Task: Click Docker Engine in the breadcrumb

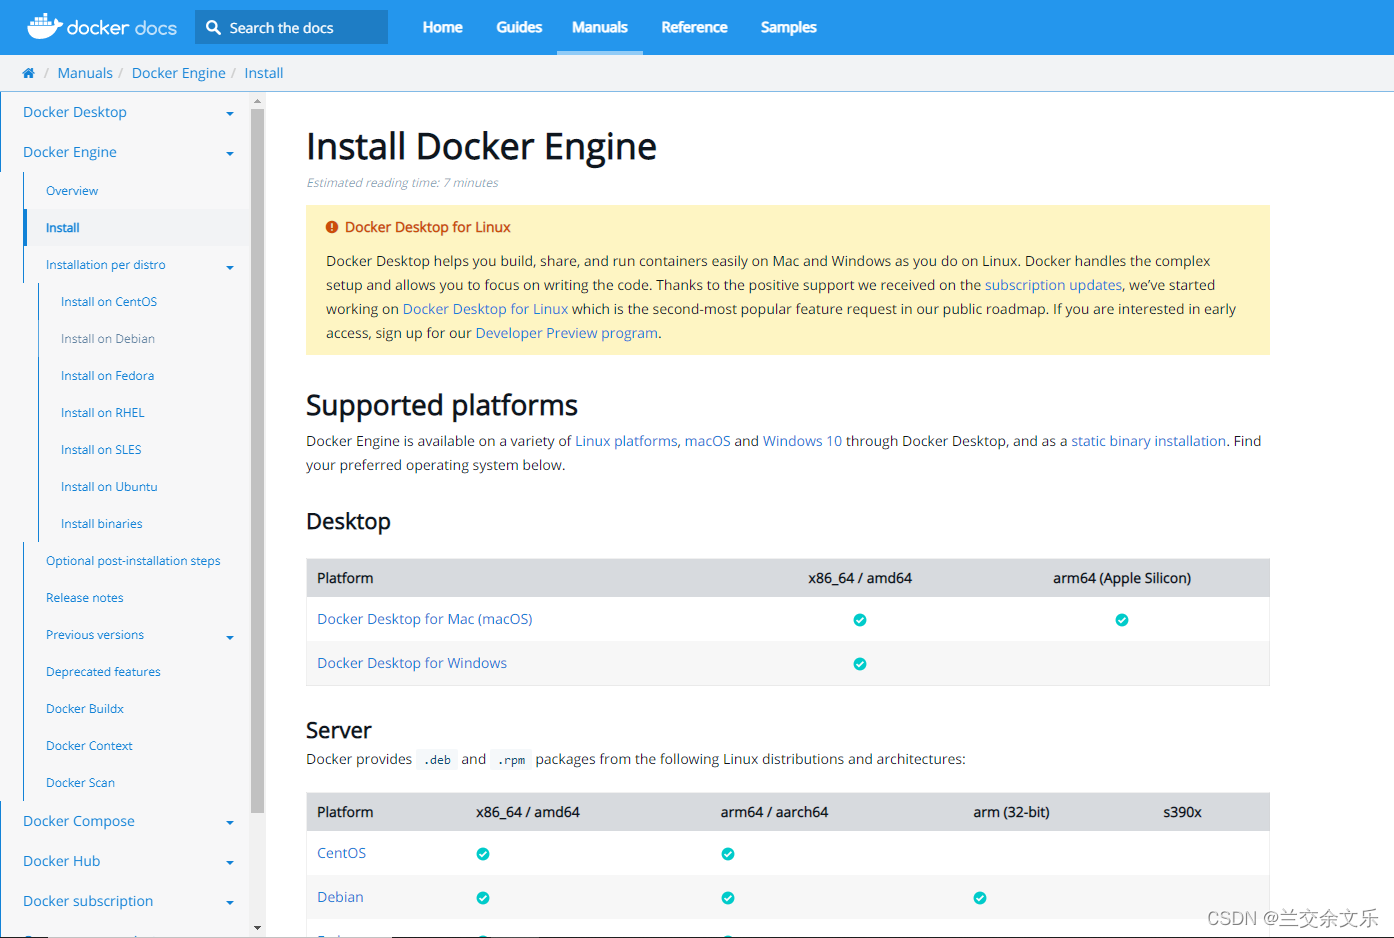Action: (179, 73)
